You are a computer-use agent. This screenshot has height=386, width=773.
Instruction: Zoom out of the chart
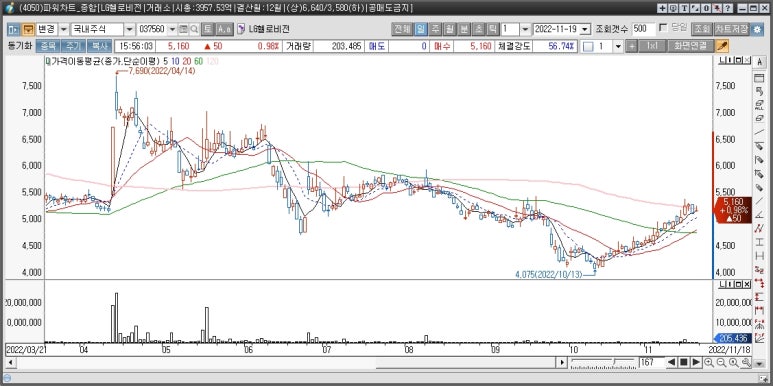click(721, 363)
